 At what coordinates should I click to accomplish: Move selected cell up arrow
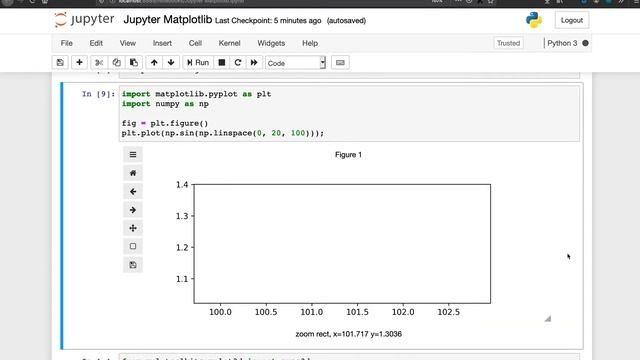pos(154,62)
